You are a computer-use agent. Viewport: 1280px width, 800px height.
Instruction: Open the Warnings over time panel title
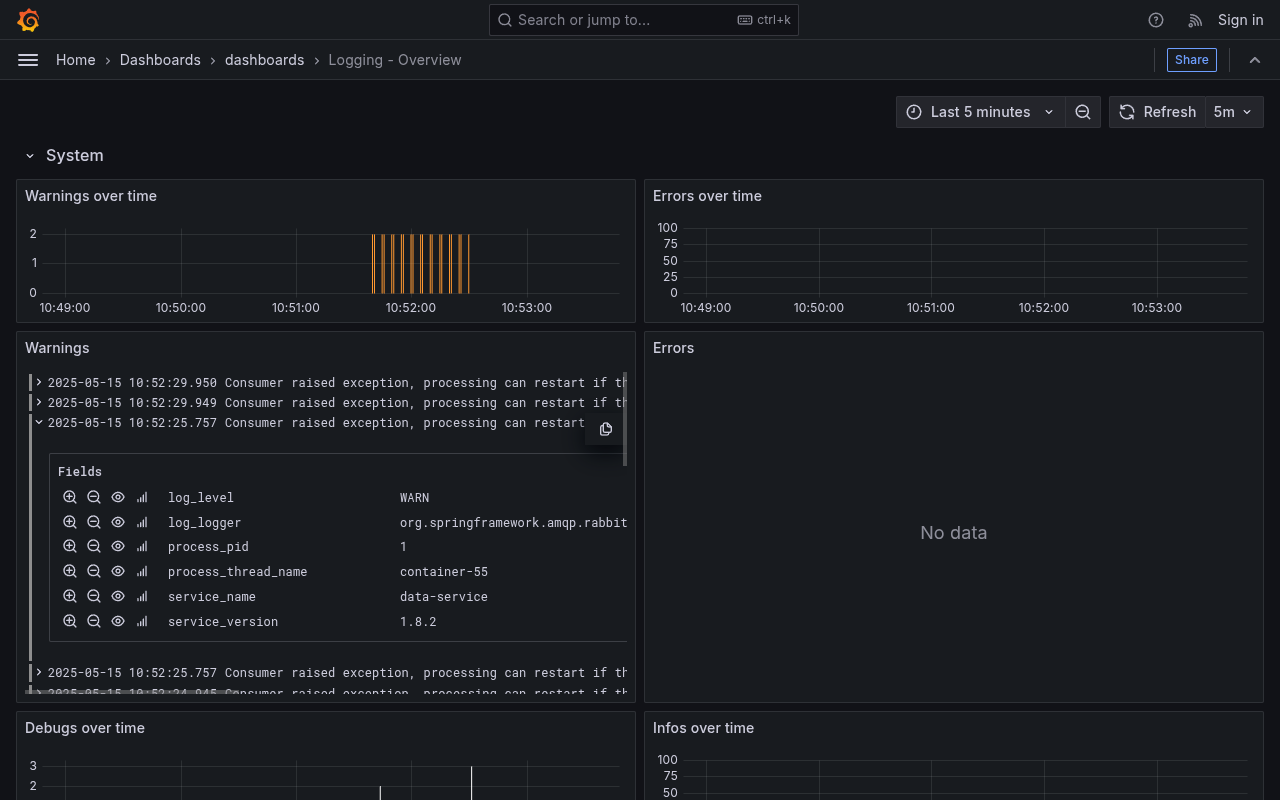[x=91, y=196]
